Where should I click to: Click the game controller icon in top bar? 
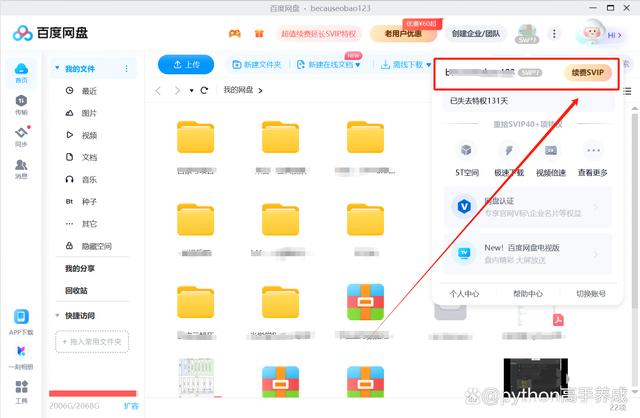point(234,33)
